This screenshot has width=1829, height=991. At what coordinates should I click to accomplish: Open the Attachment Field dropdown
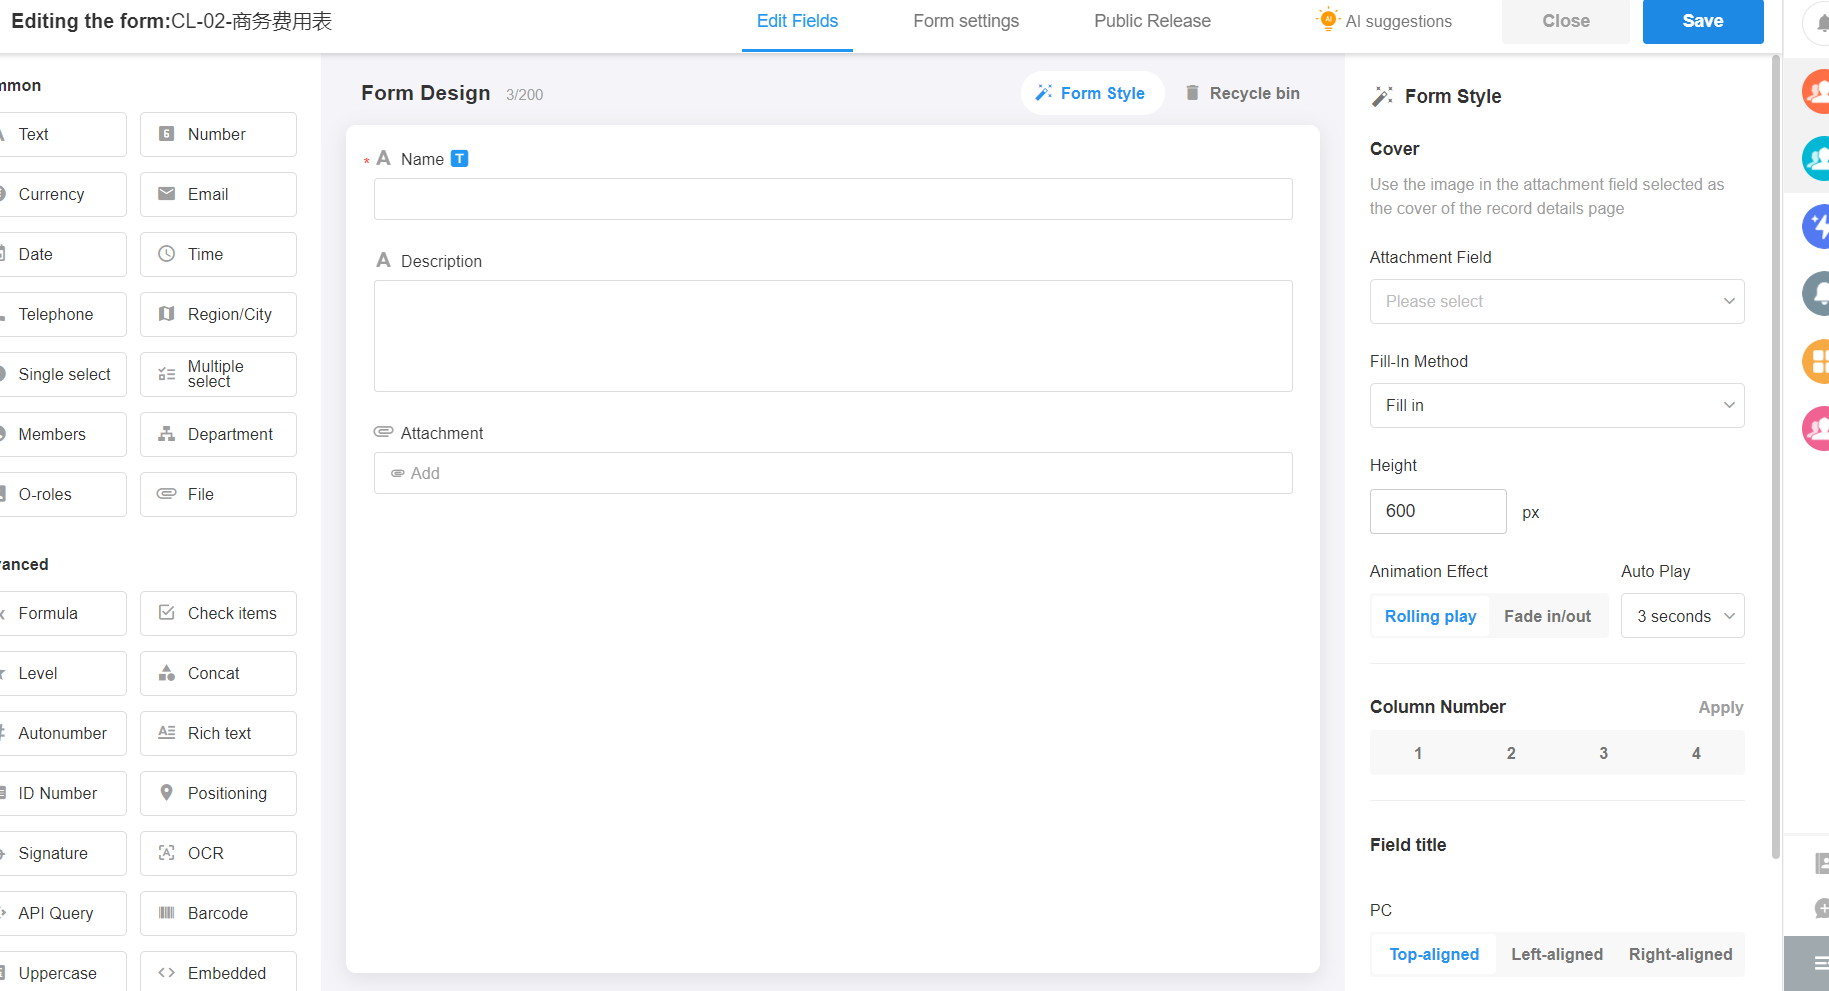pos(1556,301)
